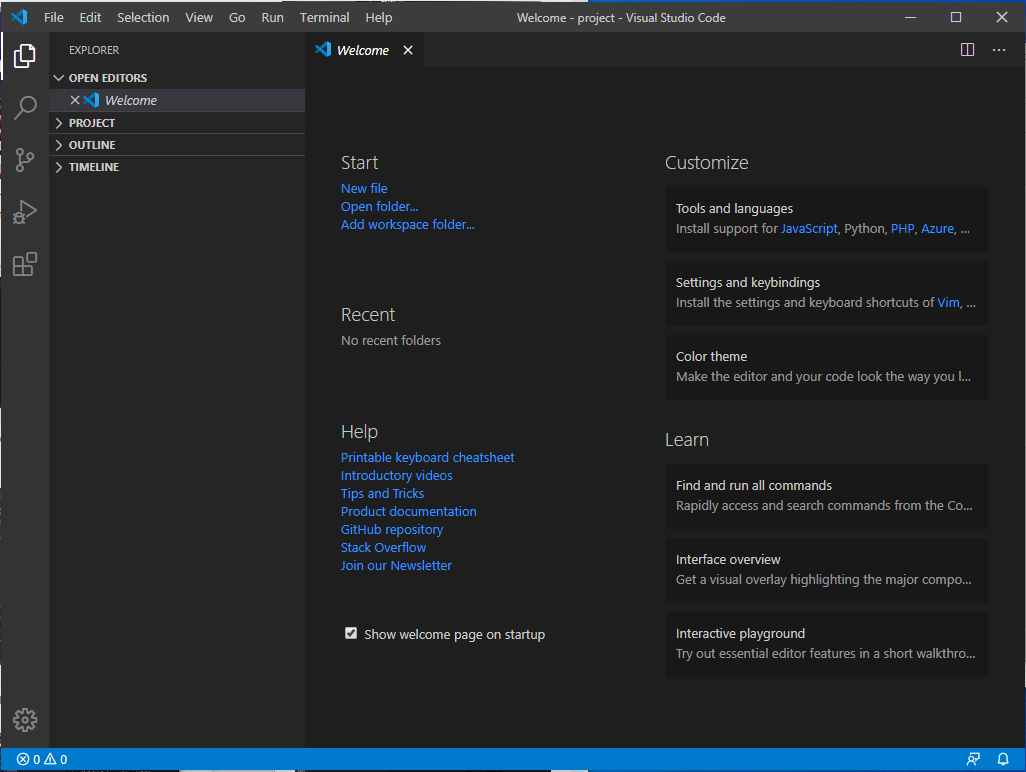Open the Interactive playground card
1026x772 pixels.
tap(826, 644)
